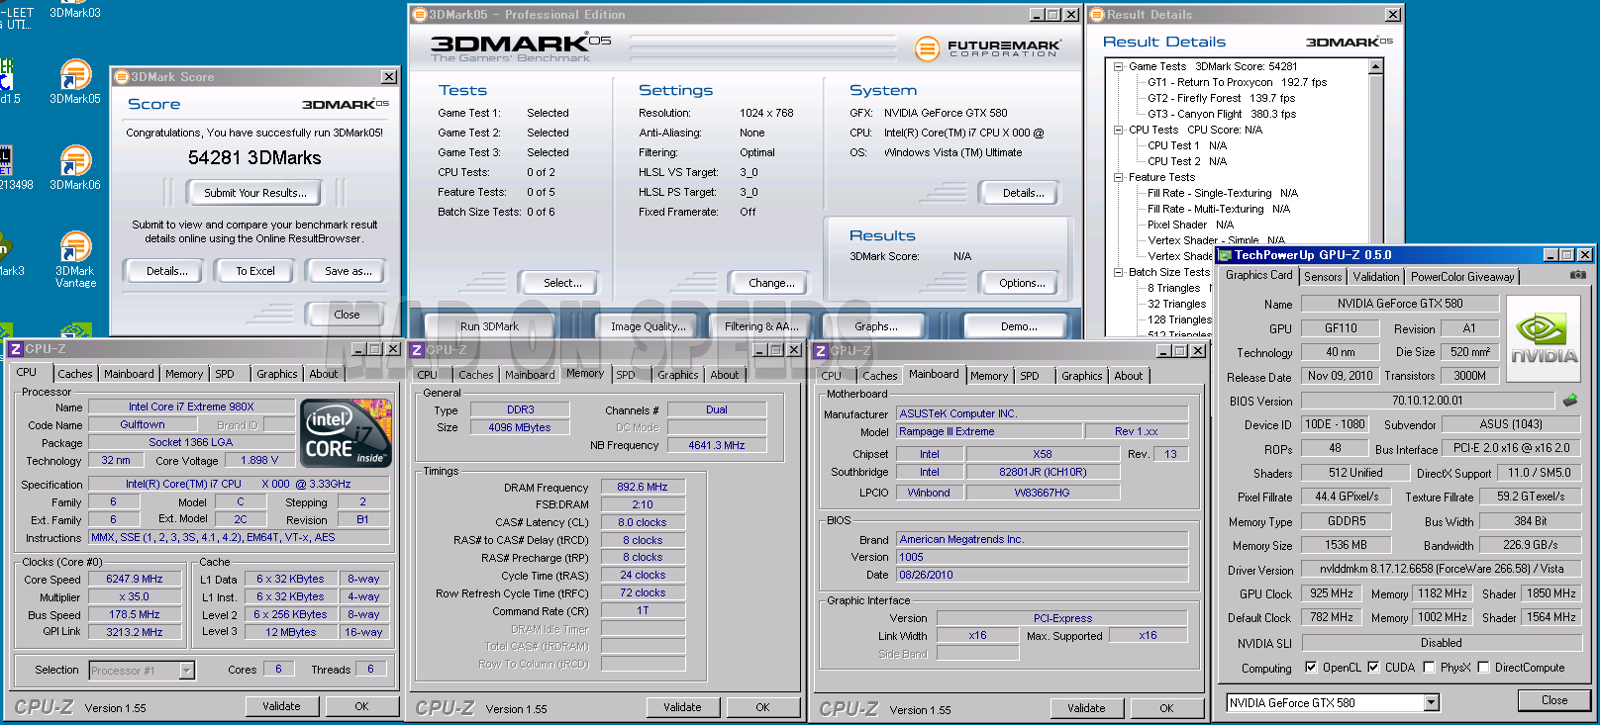Click the 3DMark05 Professional Edition title icon
1600x725 pixels.
(x=419, y=15)
